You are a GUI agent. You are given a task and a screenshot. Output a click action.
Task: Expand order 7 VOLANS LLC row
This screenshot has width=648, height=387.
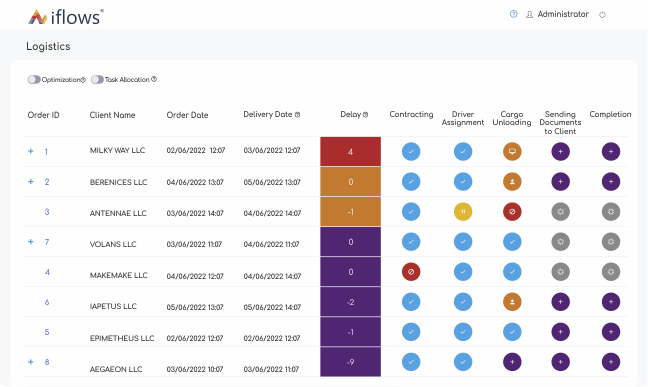[x=31, y=241]
